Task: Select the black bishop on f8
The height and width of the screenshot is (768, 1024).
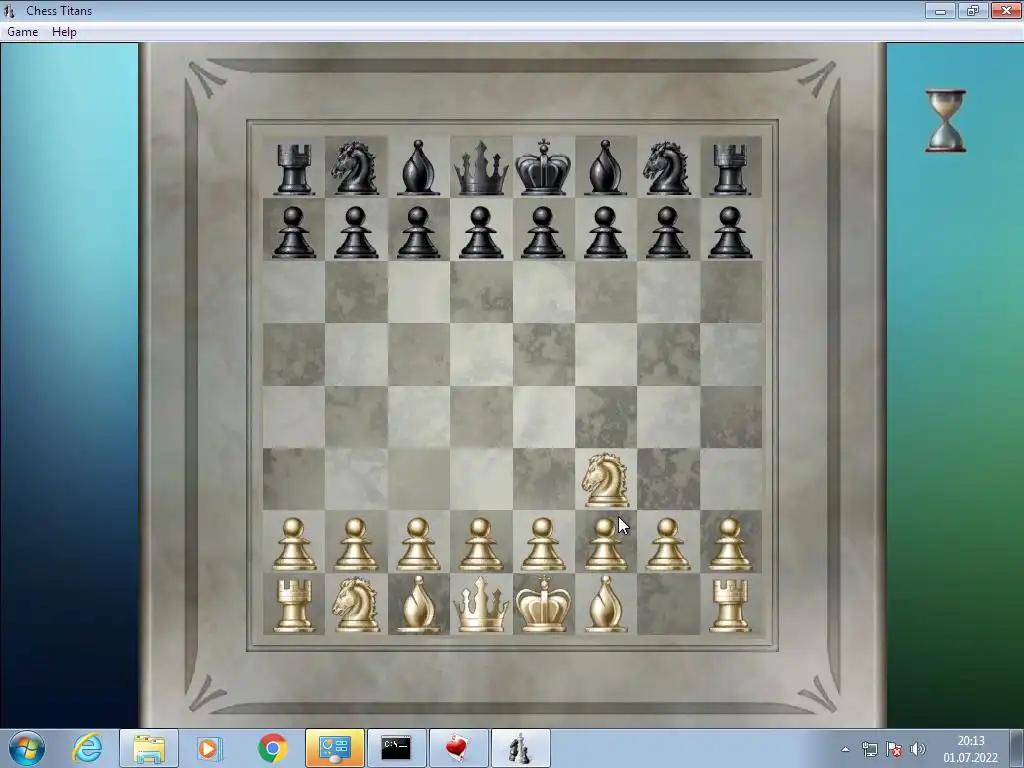Action: coord(605,168)
